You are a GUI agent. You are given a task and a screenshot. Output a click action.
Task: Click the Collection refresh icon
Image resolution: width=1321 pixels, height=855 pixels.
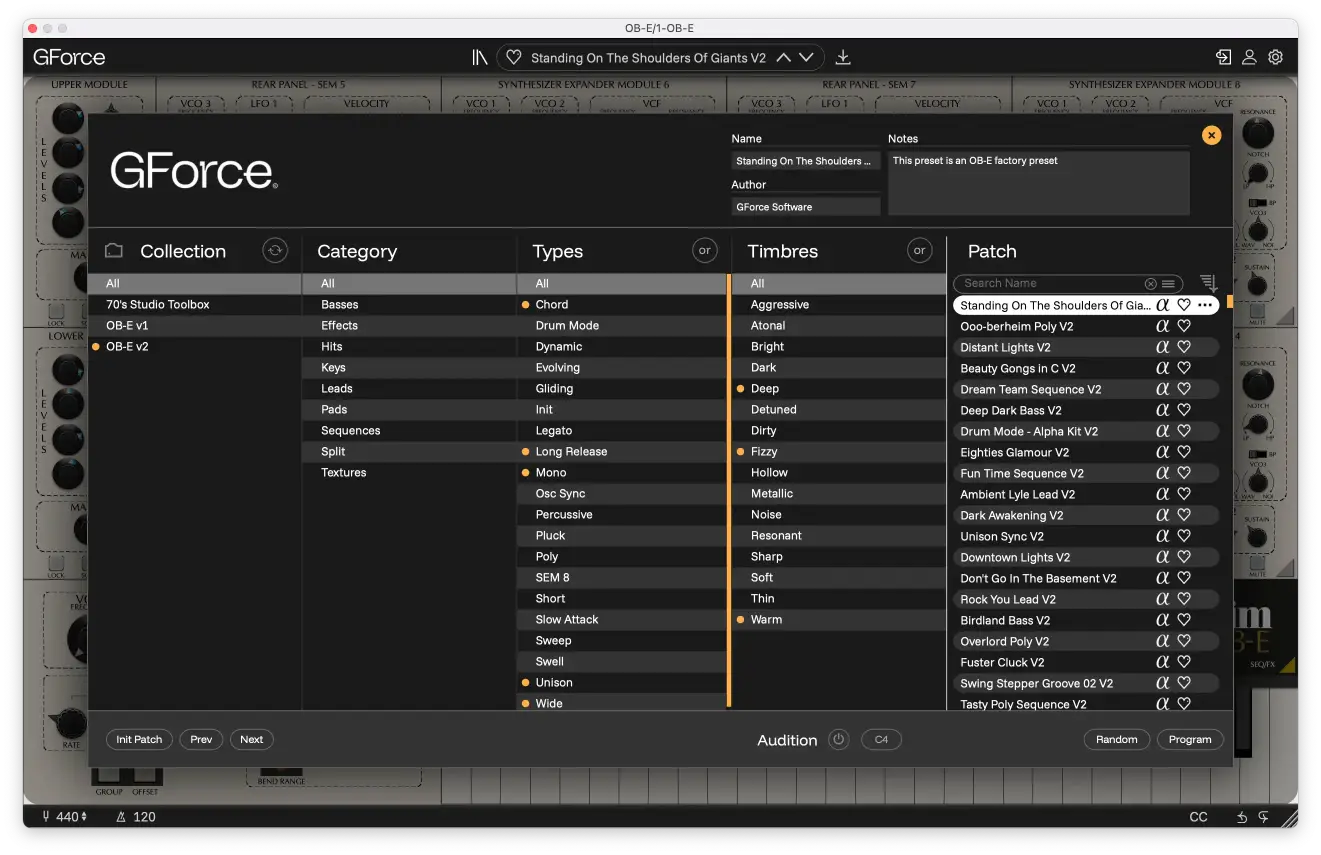coord(275,251)
